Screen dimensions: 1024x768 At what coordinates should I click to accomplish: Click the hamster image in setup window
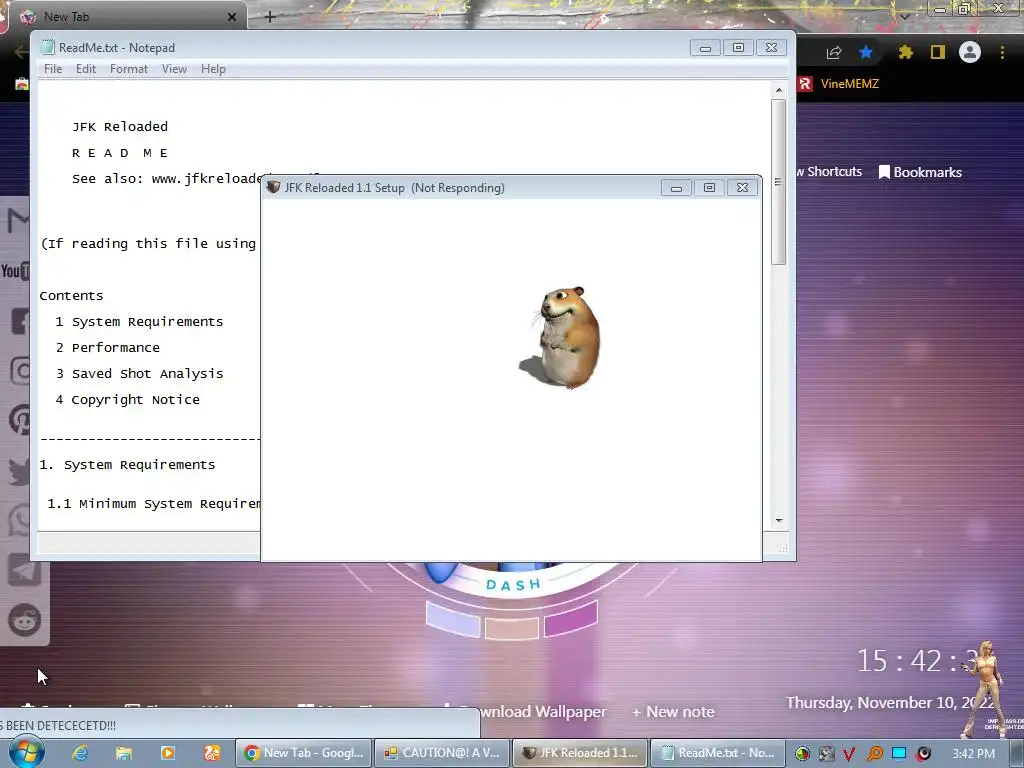coord(562,338)
